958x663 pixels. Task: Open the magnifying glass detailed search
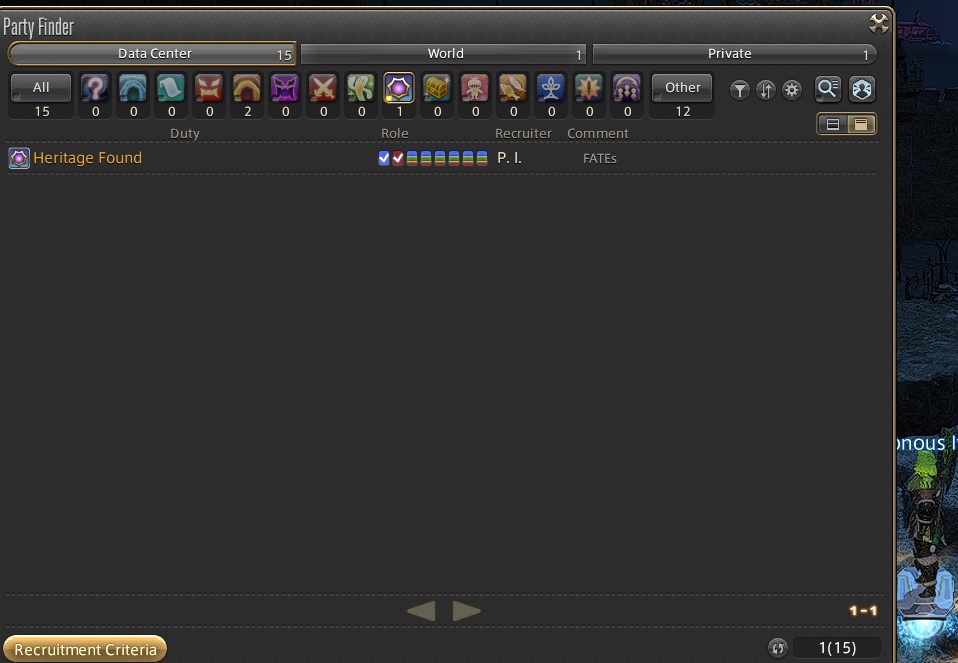(828, 89)
